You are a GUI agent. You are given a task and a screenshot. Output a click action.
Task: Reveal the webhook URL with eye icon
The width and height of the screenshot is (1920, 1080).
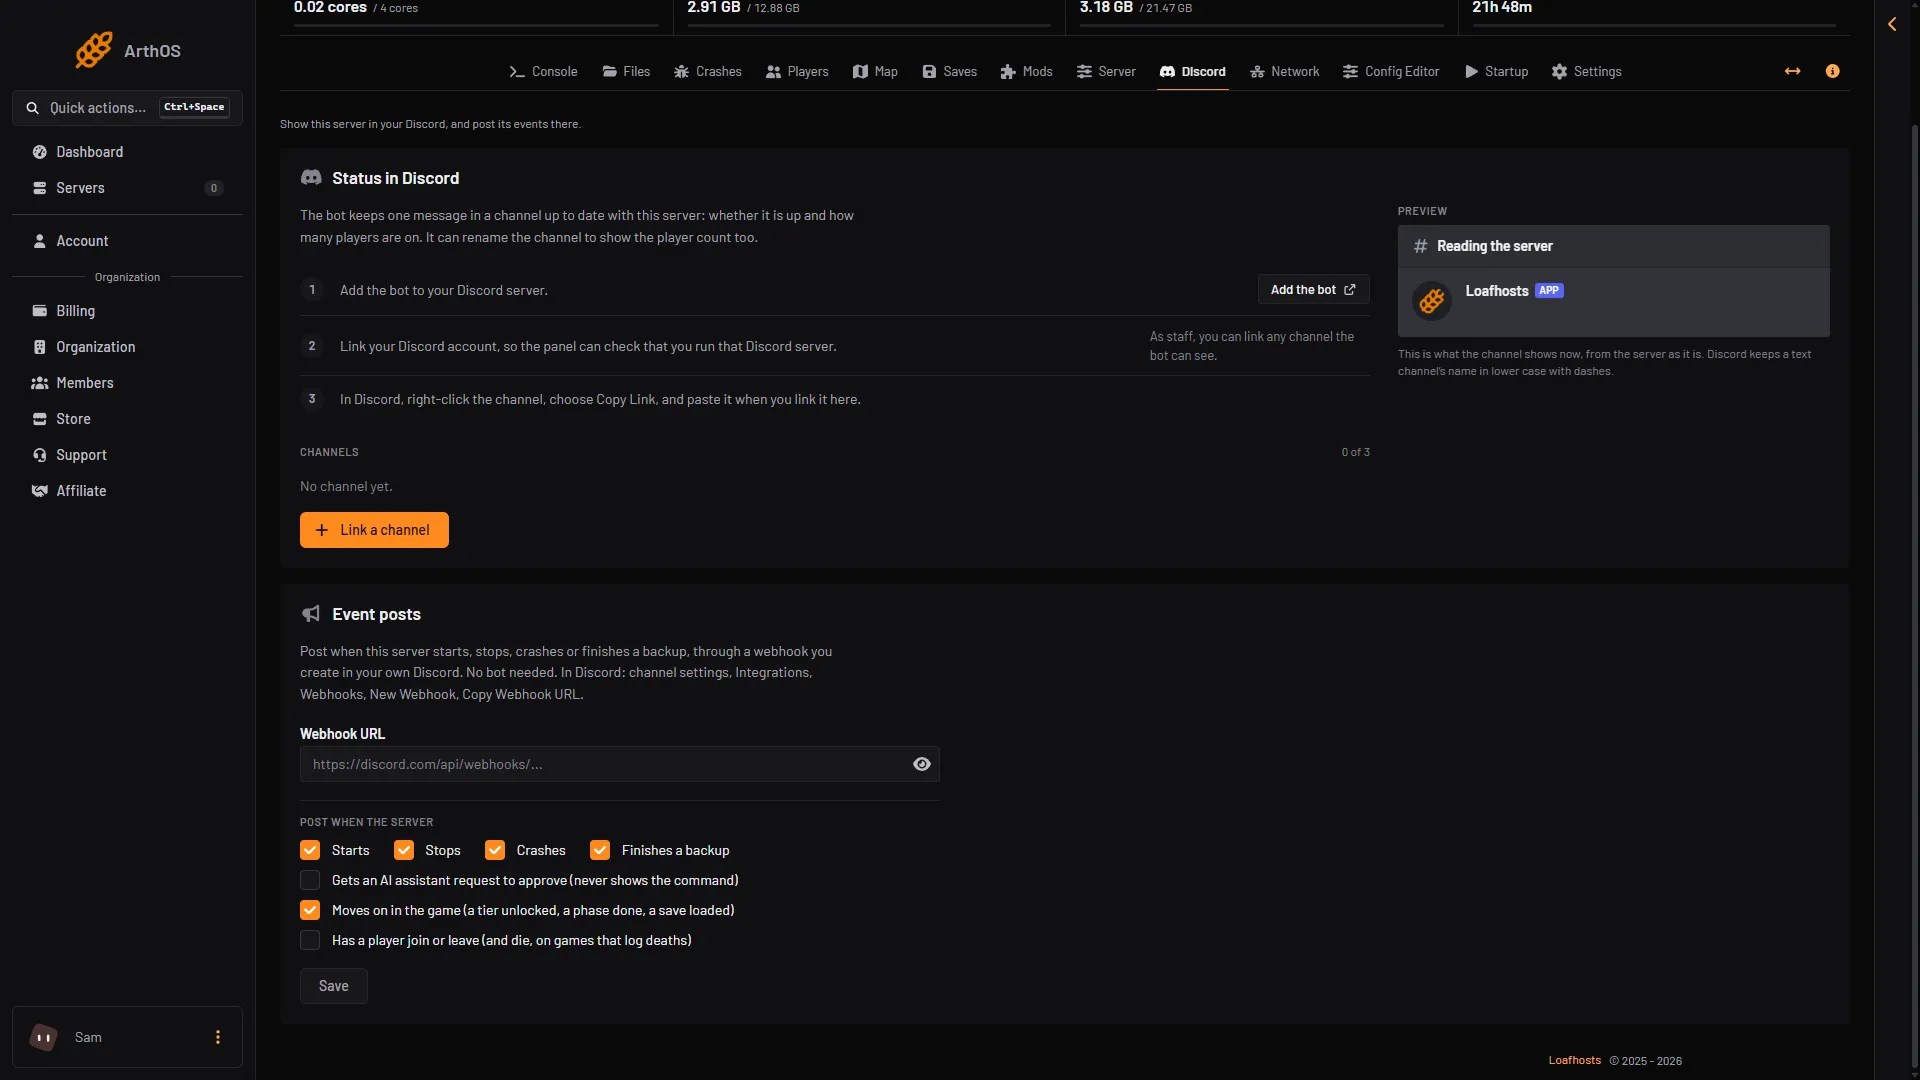[x=922, y=764]
